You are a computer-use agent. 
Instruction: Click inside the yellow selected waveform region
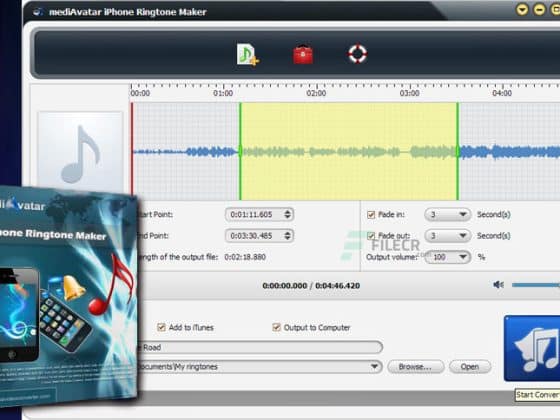[349, 151]
